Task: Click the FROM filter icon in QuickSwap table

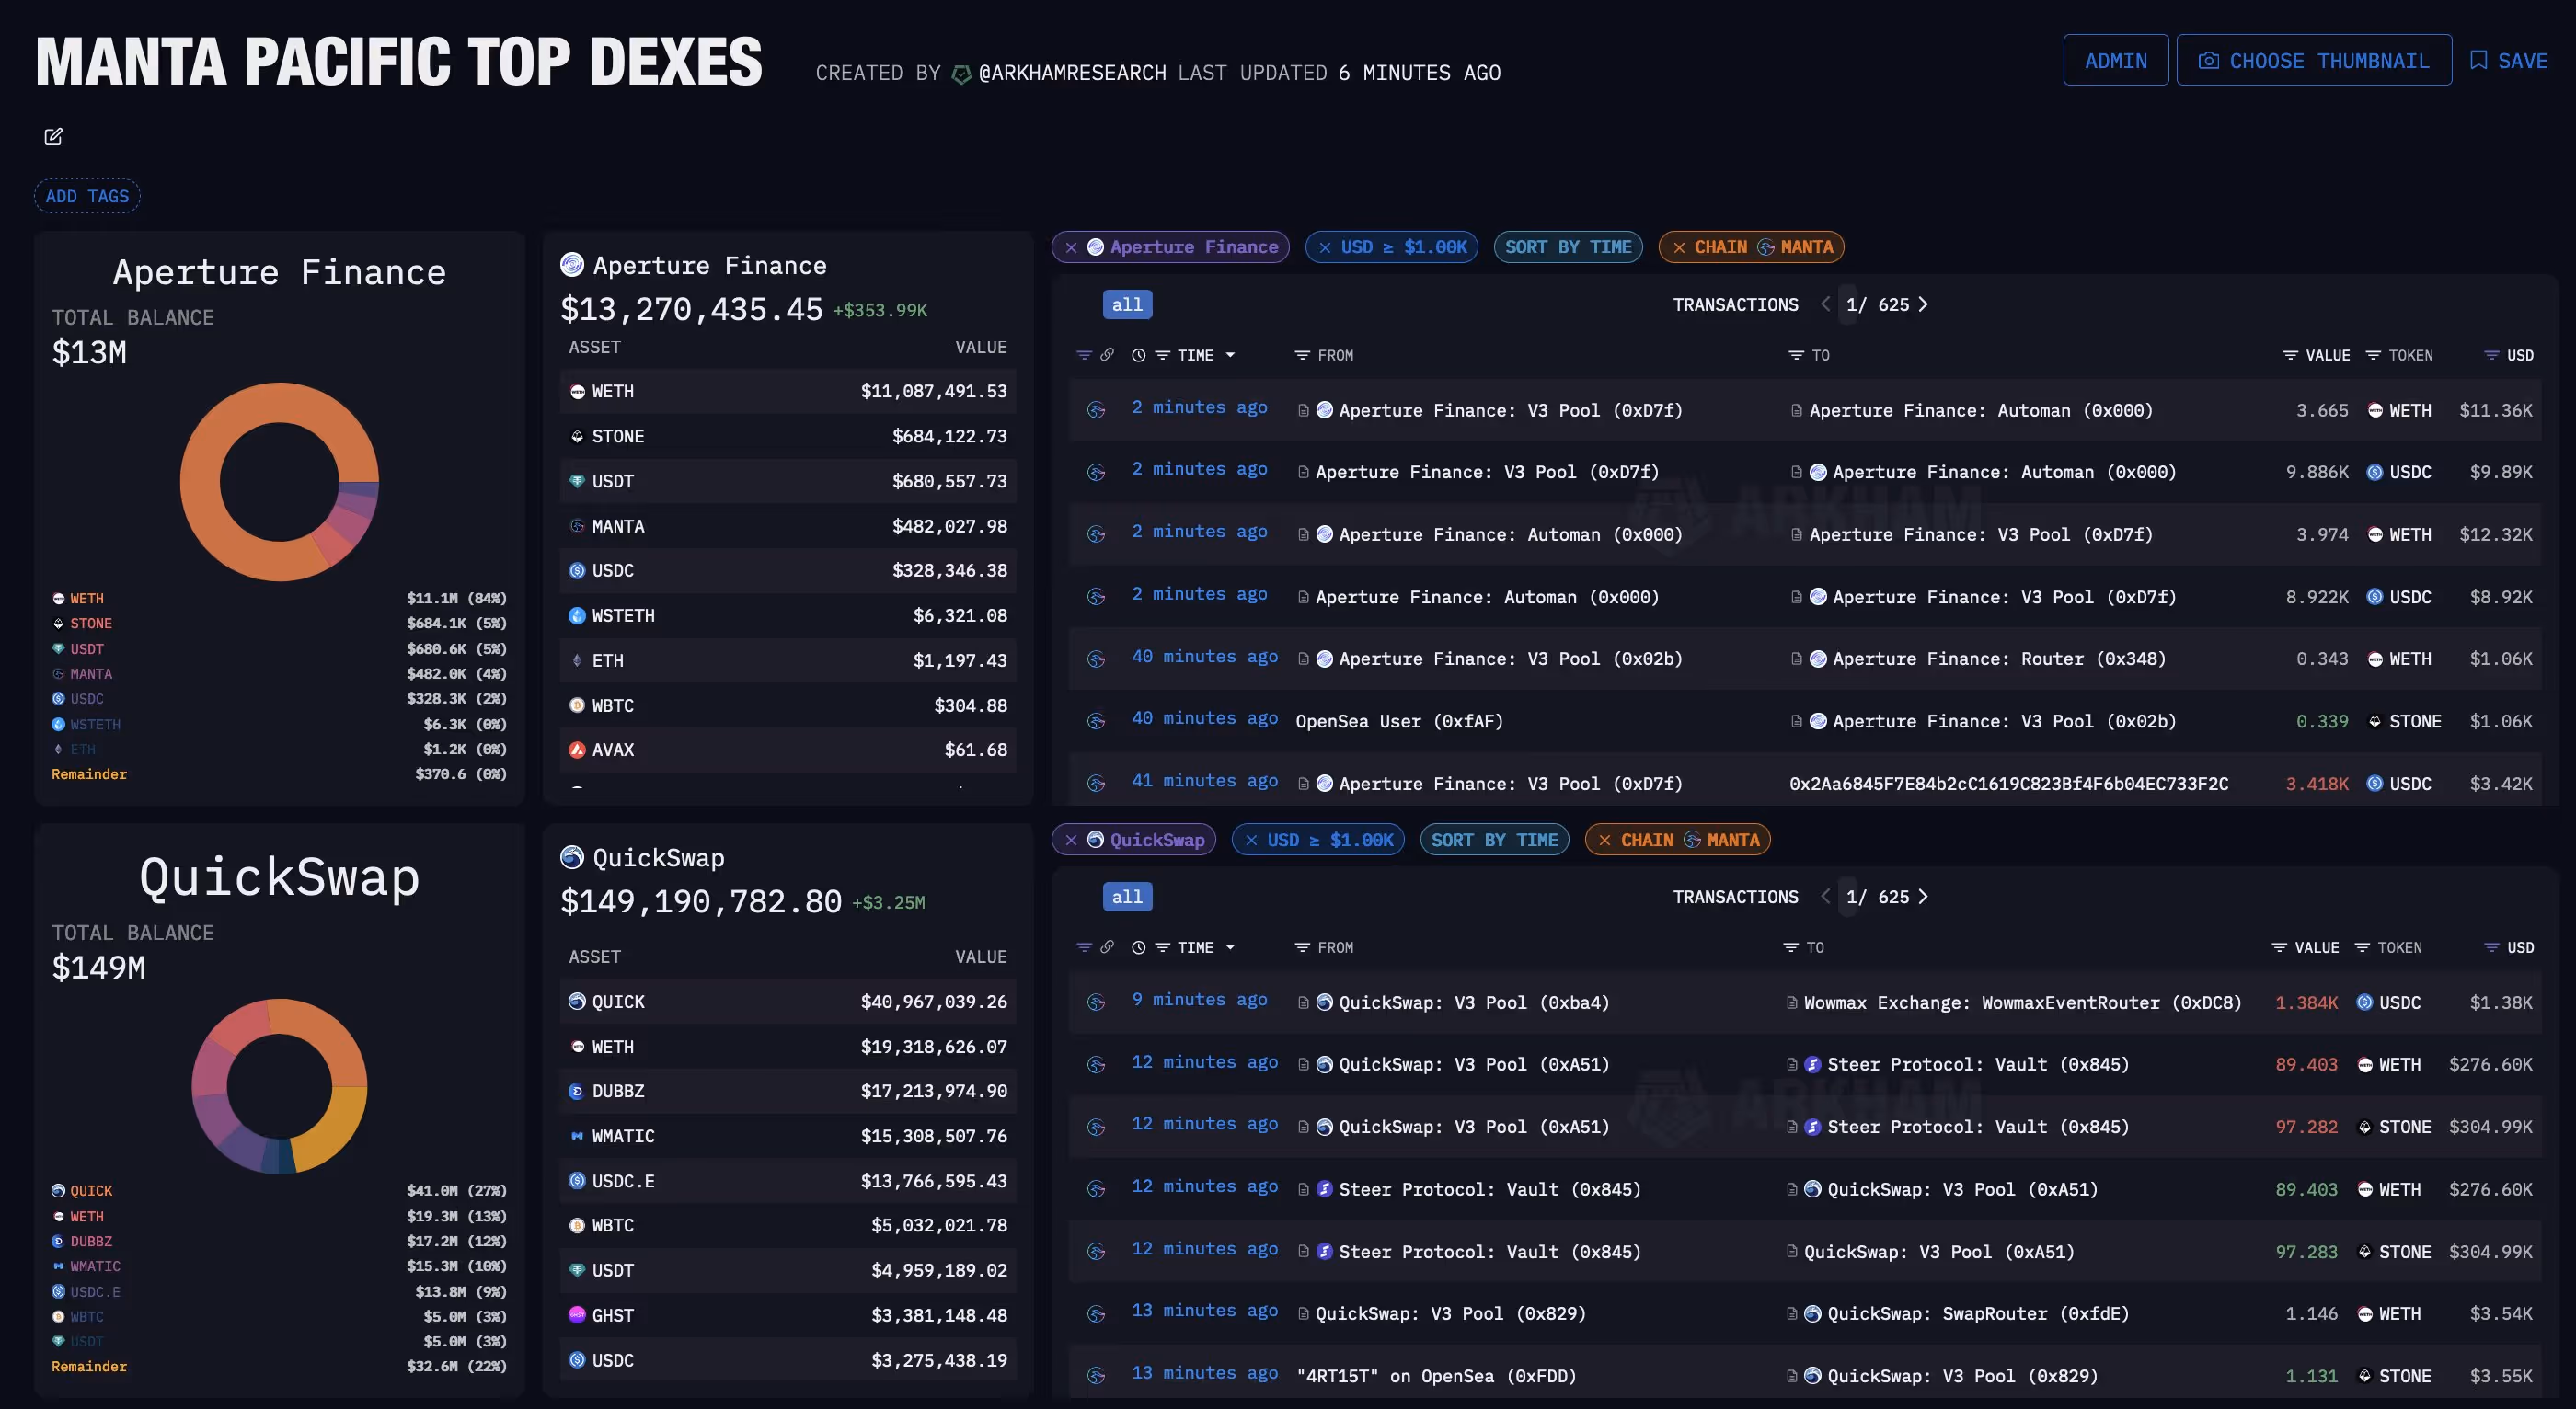Action: [x=1301, y=948]
